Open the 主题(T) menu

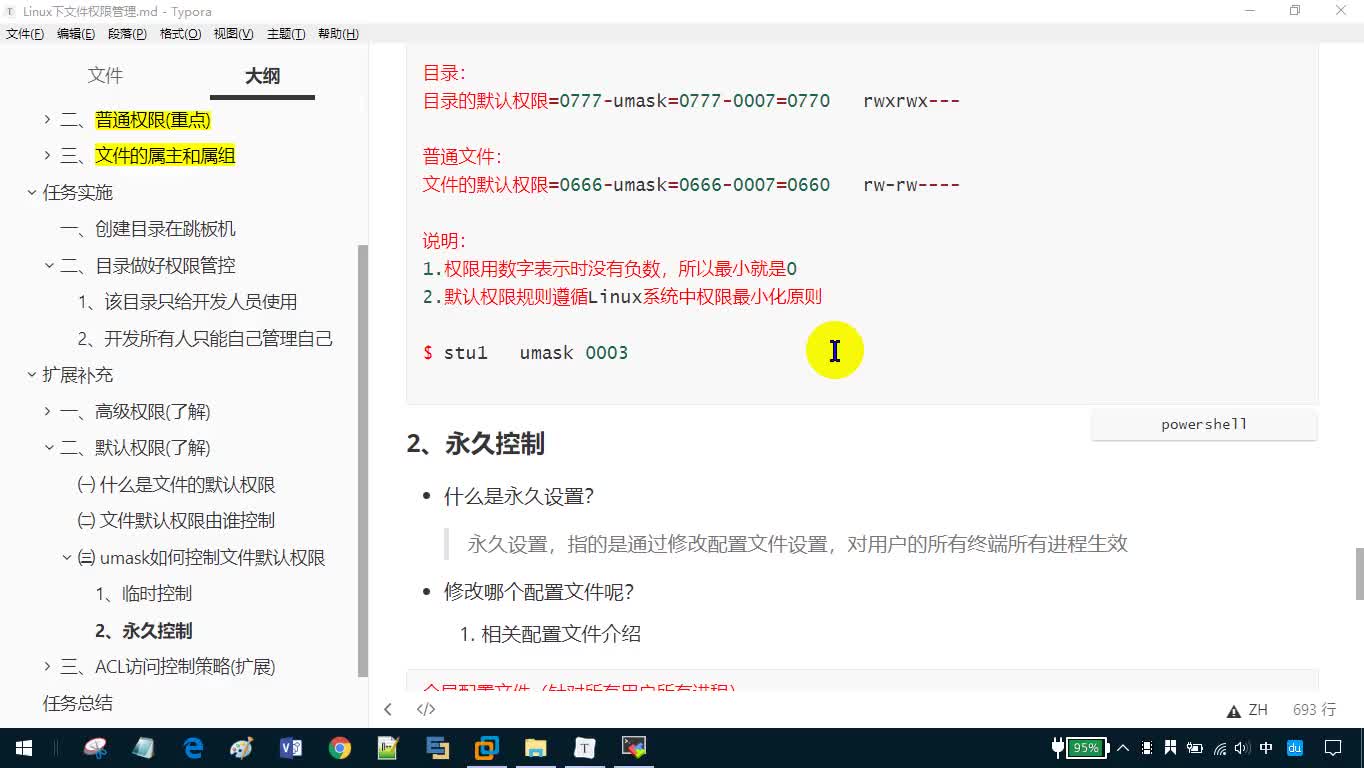coord(286,34)
